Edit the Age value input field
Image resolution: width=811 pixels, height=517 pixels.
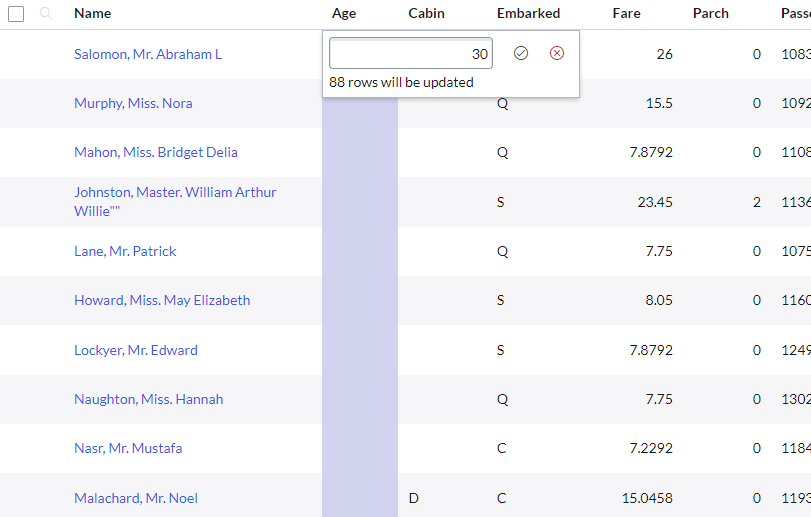tap(411, 53)
